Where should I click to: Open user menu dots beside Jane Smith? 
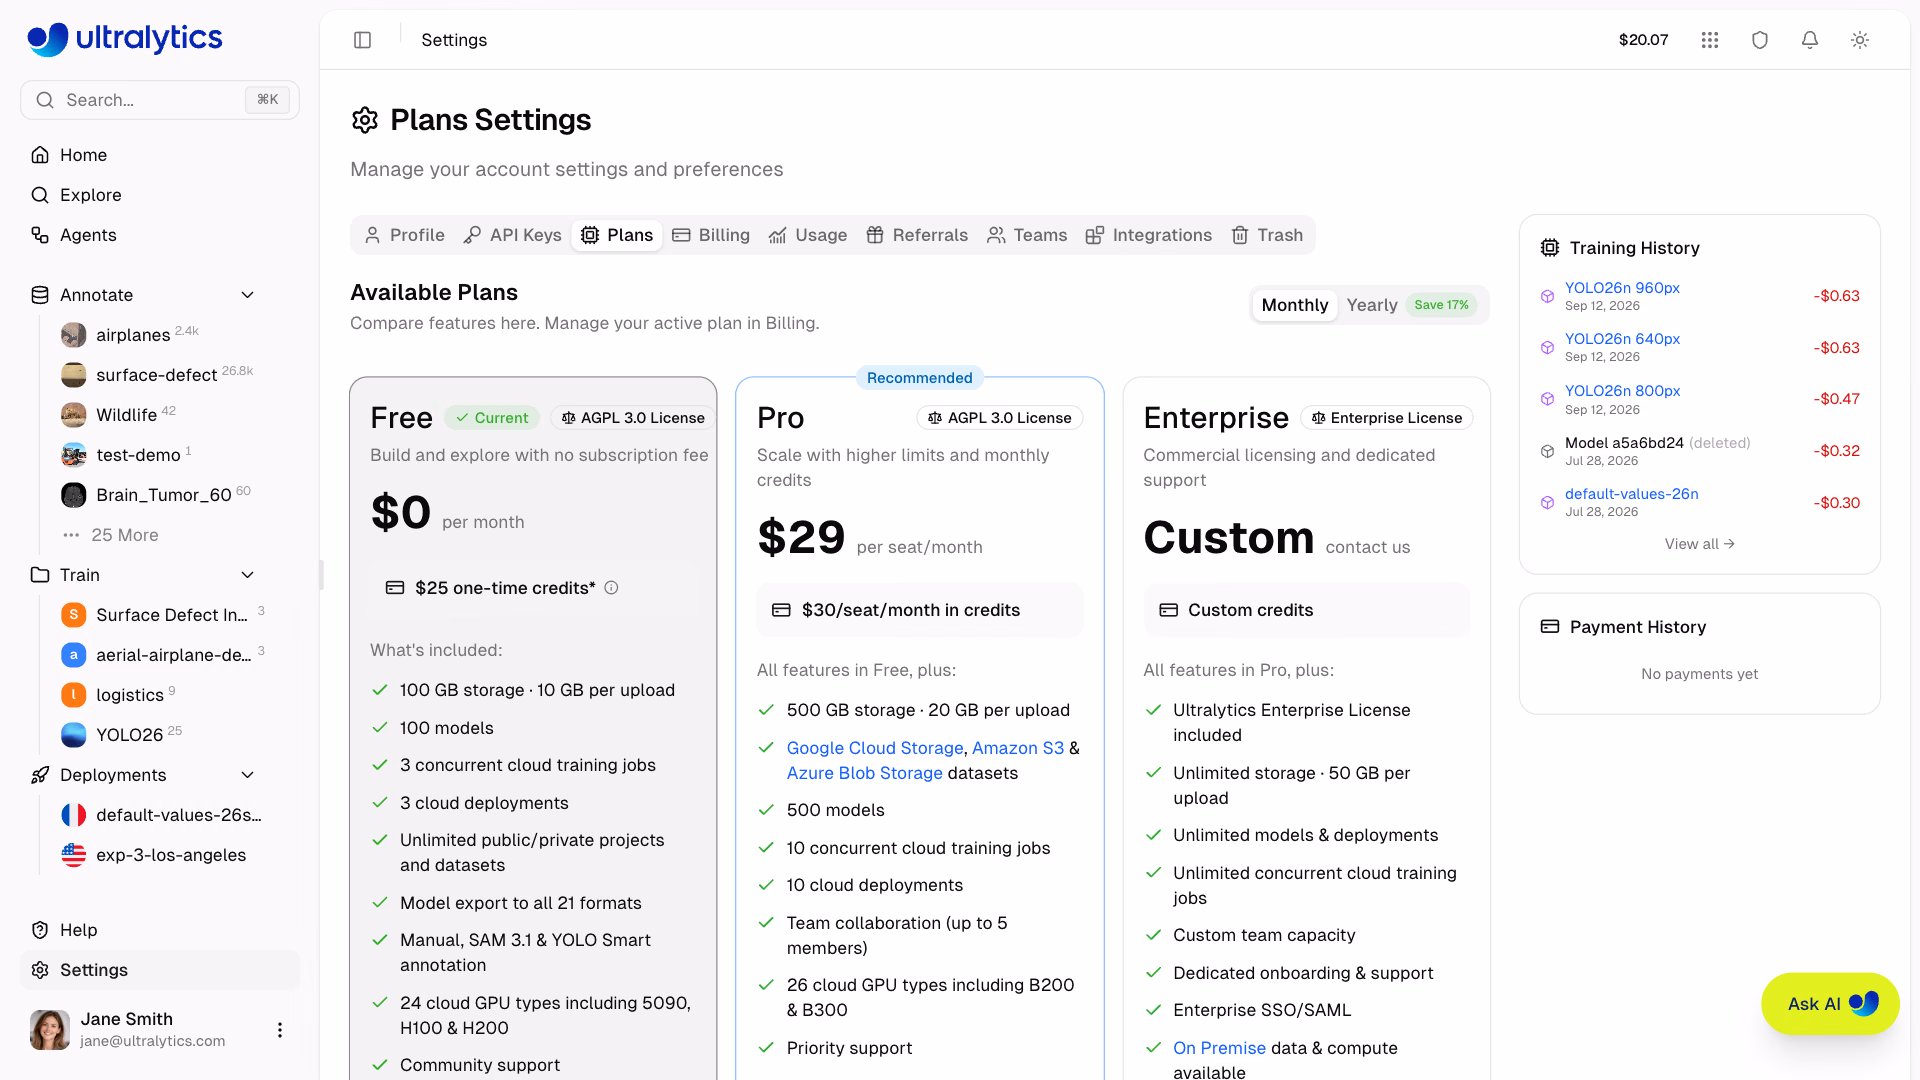(280, 1030)
